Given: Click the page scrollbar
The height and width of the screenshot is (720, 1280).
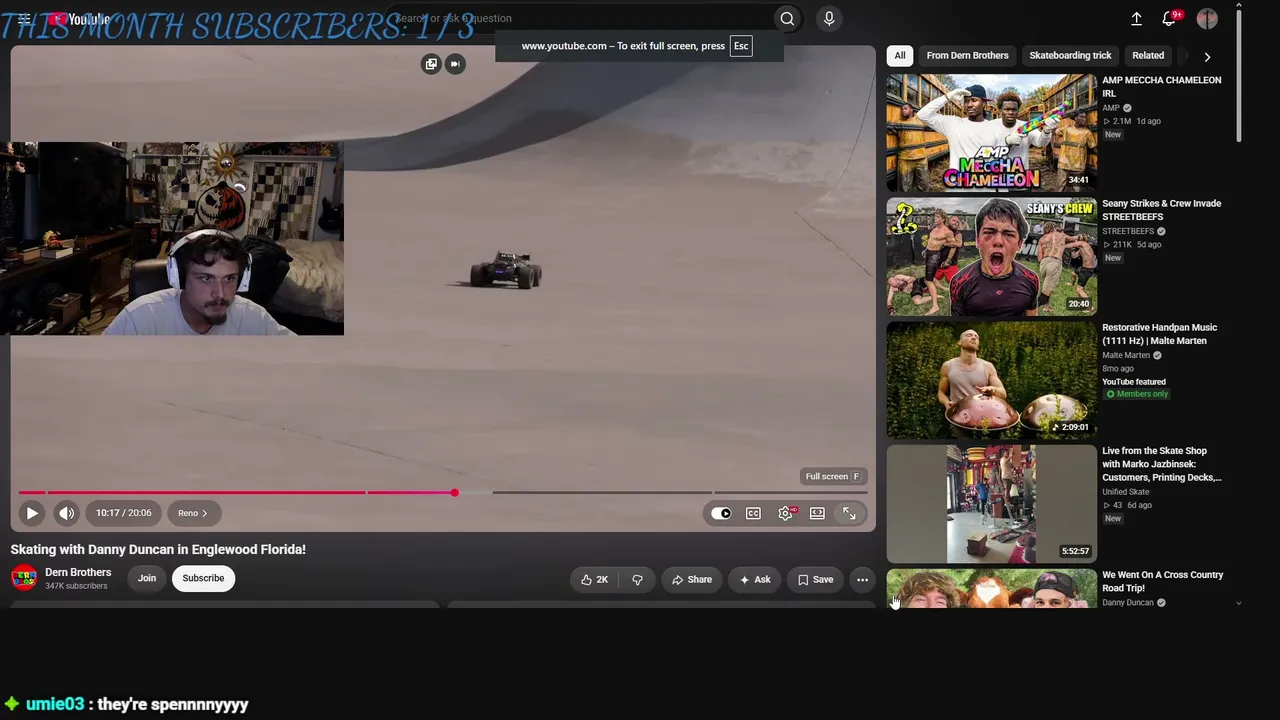Looking at the screenshot, I should [1240, 75].
